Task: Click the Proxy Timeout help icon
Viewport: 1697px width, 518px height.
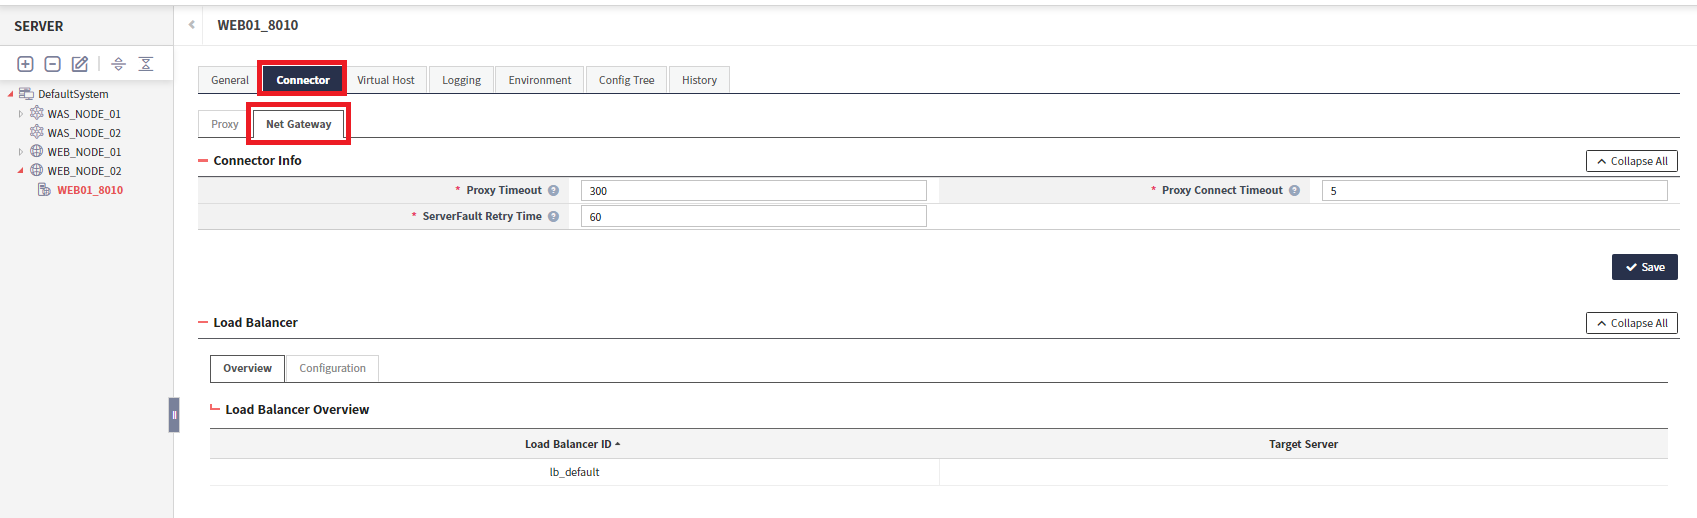Action: pos(553,191)
